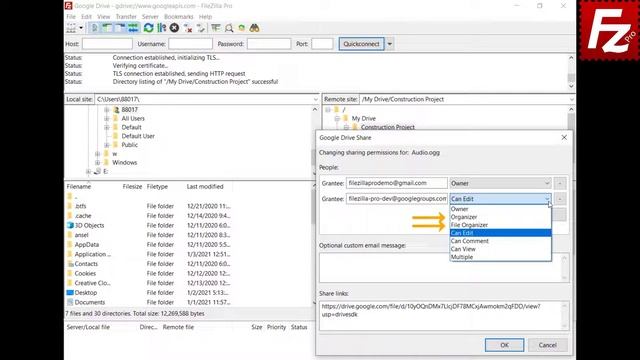Toggle transfer queue display
Image resolution: width=640 pixels, height=360 pixels.
[133, 28]
